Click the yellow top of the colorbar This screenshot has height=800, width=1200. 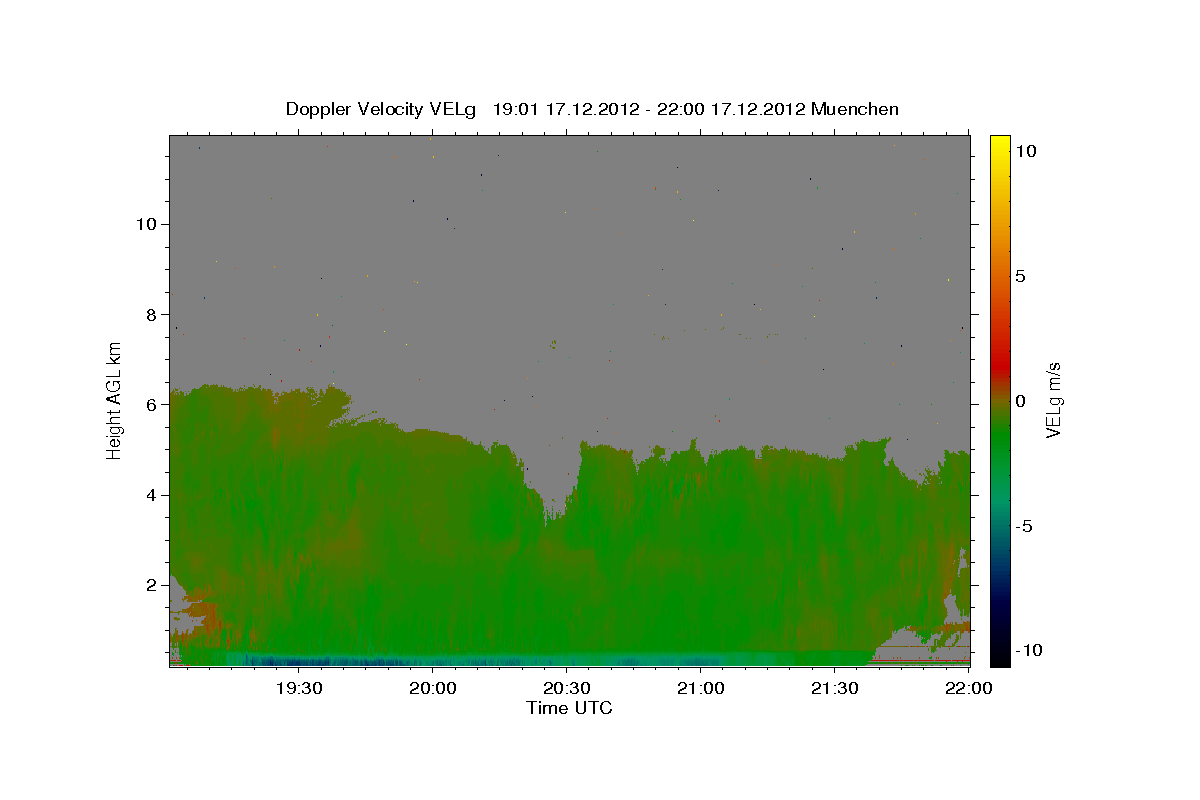point(1000,145)
